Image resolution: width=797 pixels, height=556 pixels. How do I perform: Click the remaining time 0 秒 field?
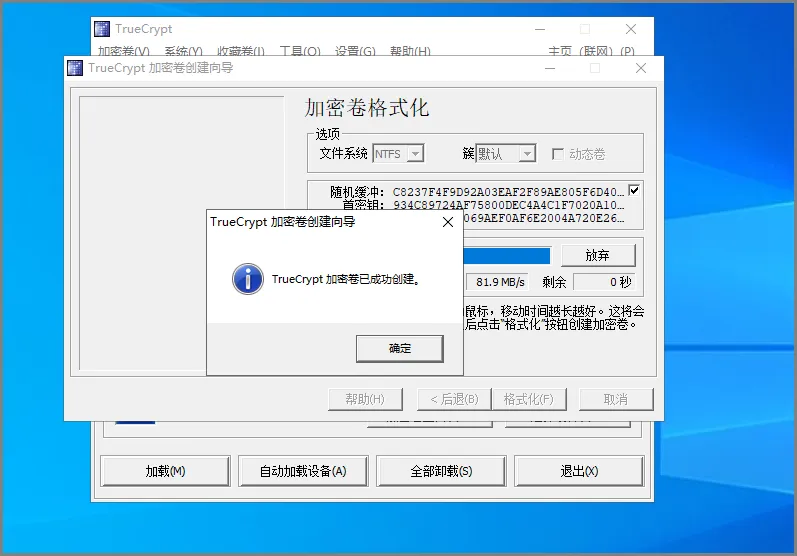pos(604,282)
